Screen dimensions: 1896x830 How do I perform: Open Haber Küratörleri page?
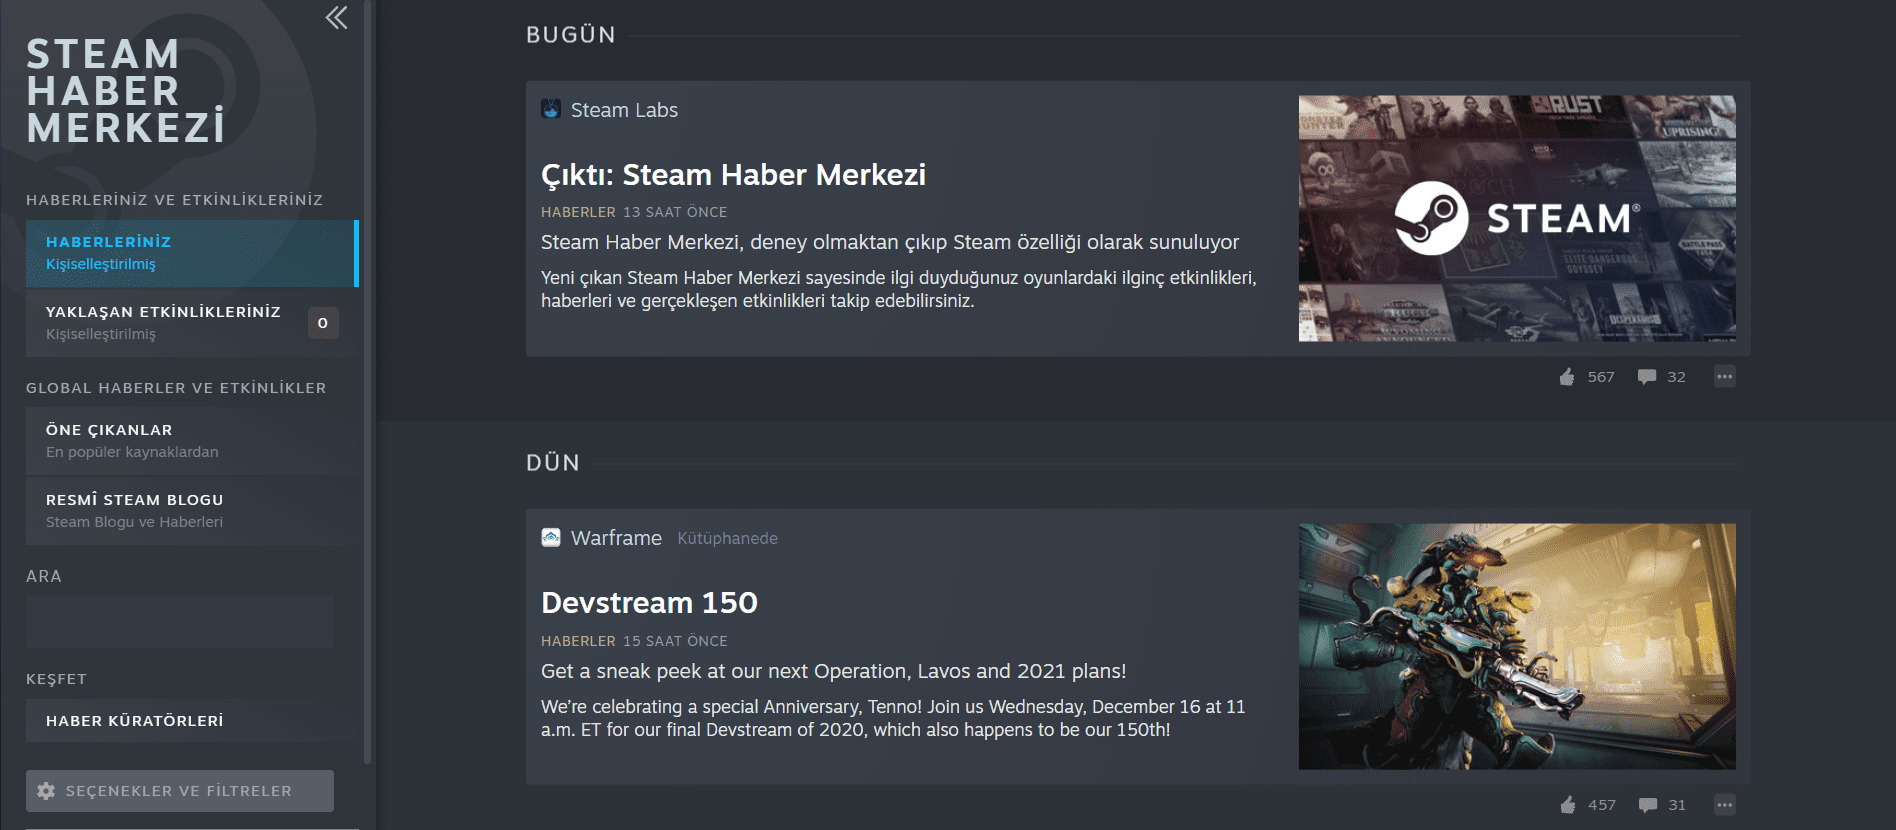tap(190, 721)
